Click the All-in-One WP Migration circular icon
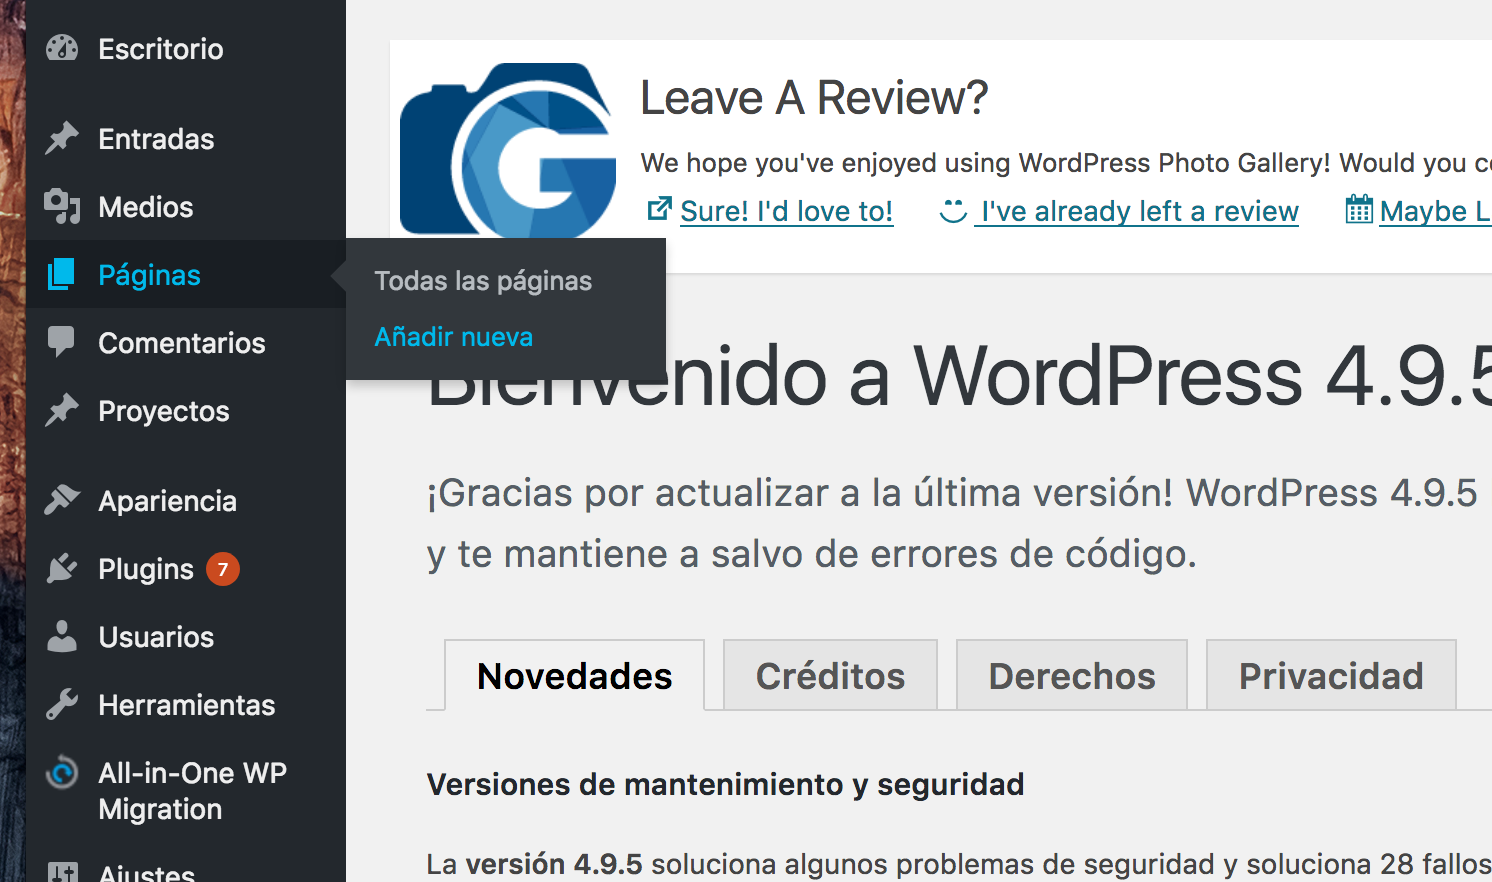Viewport: 1492px width, 882px height. coord(62,772)
